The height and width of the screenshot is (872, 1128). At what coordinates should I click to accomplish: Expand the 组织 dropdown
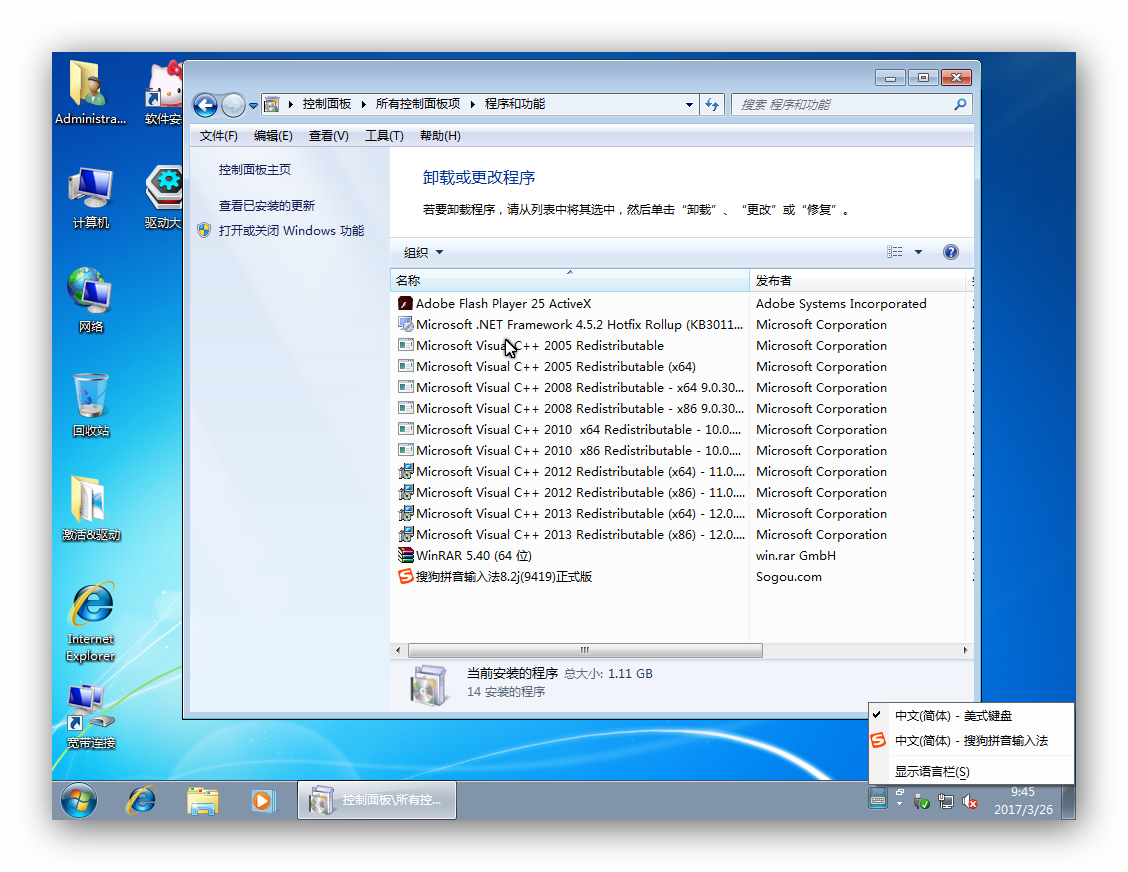pos(423,253)
